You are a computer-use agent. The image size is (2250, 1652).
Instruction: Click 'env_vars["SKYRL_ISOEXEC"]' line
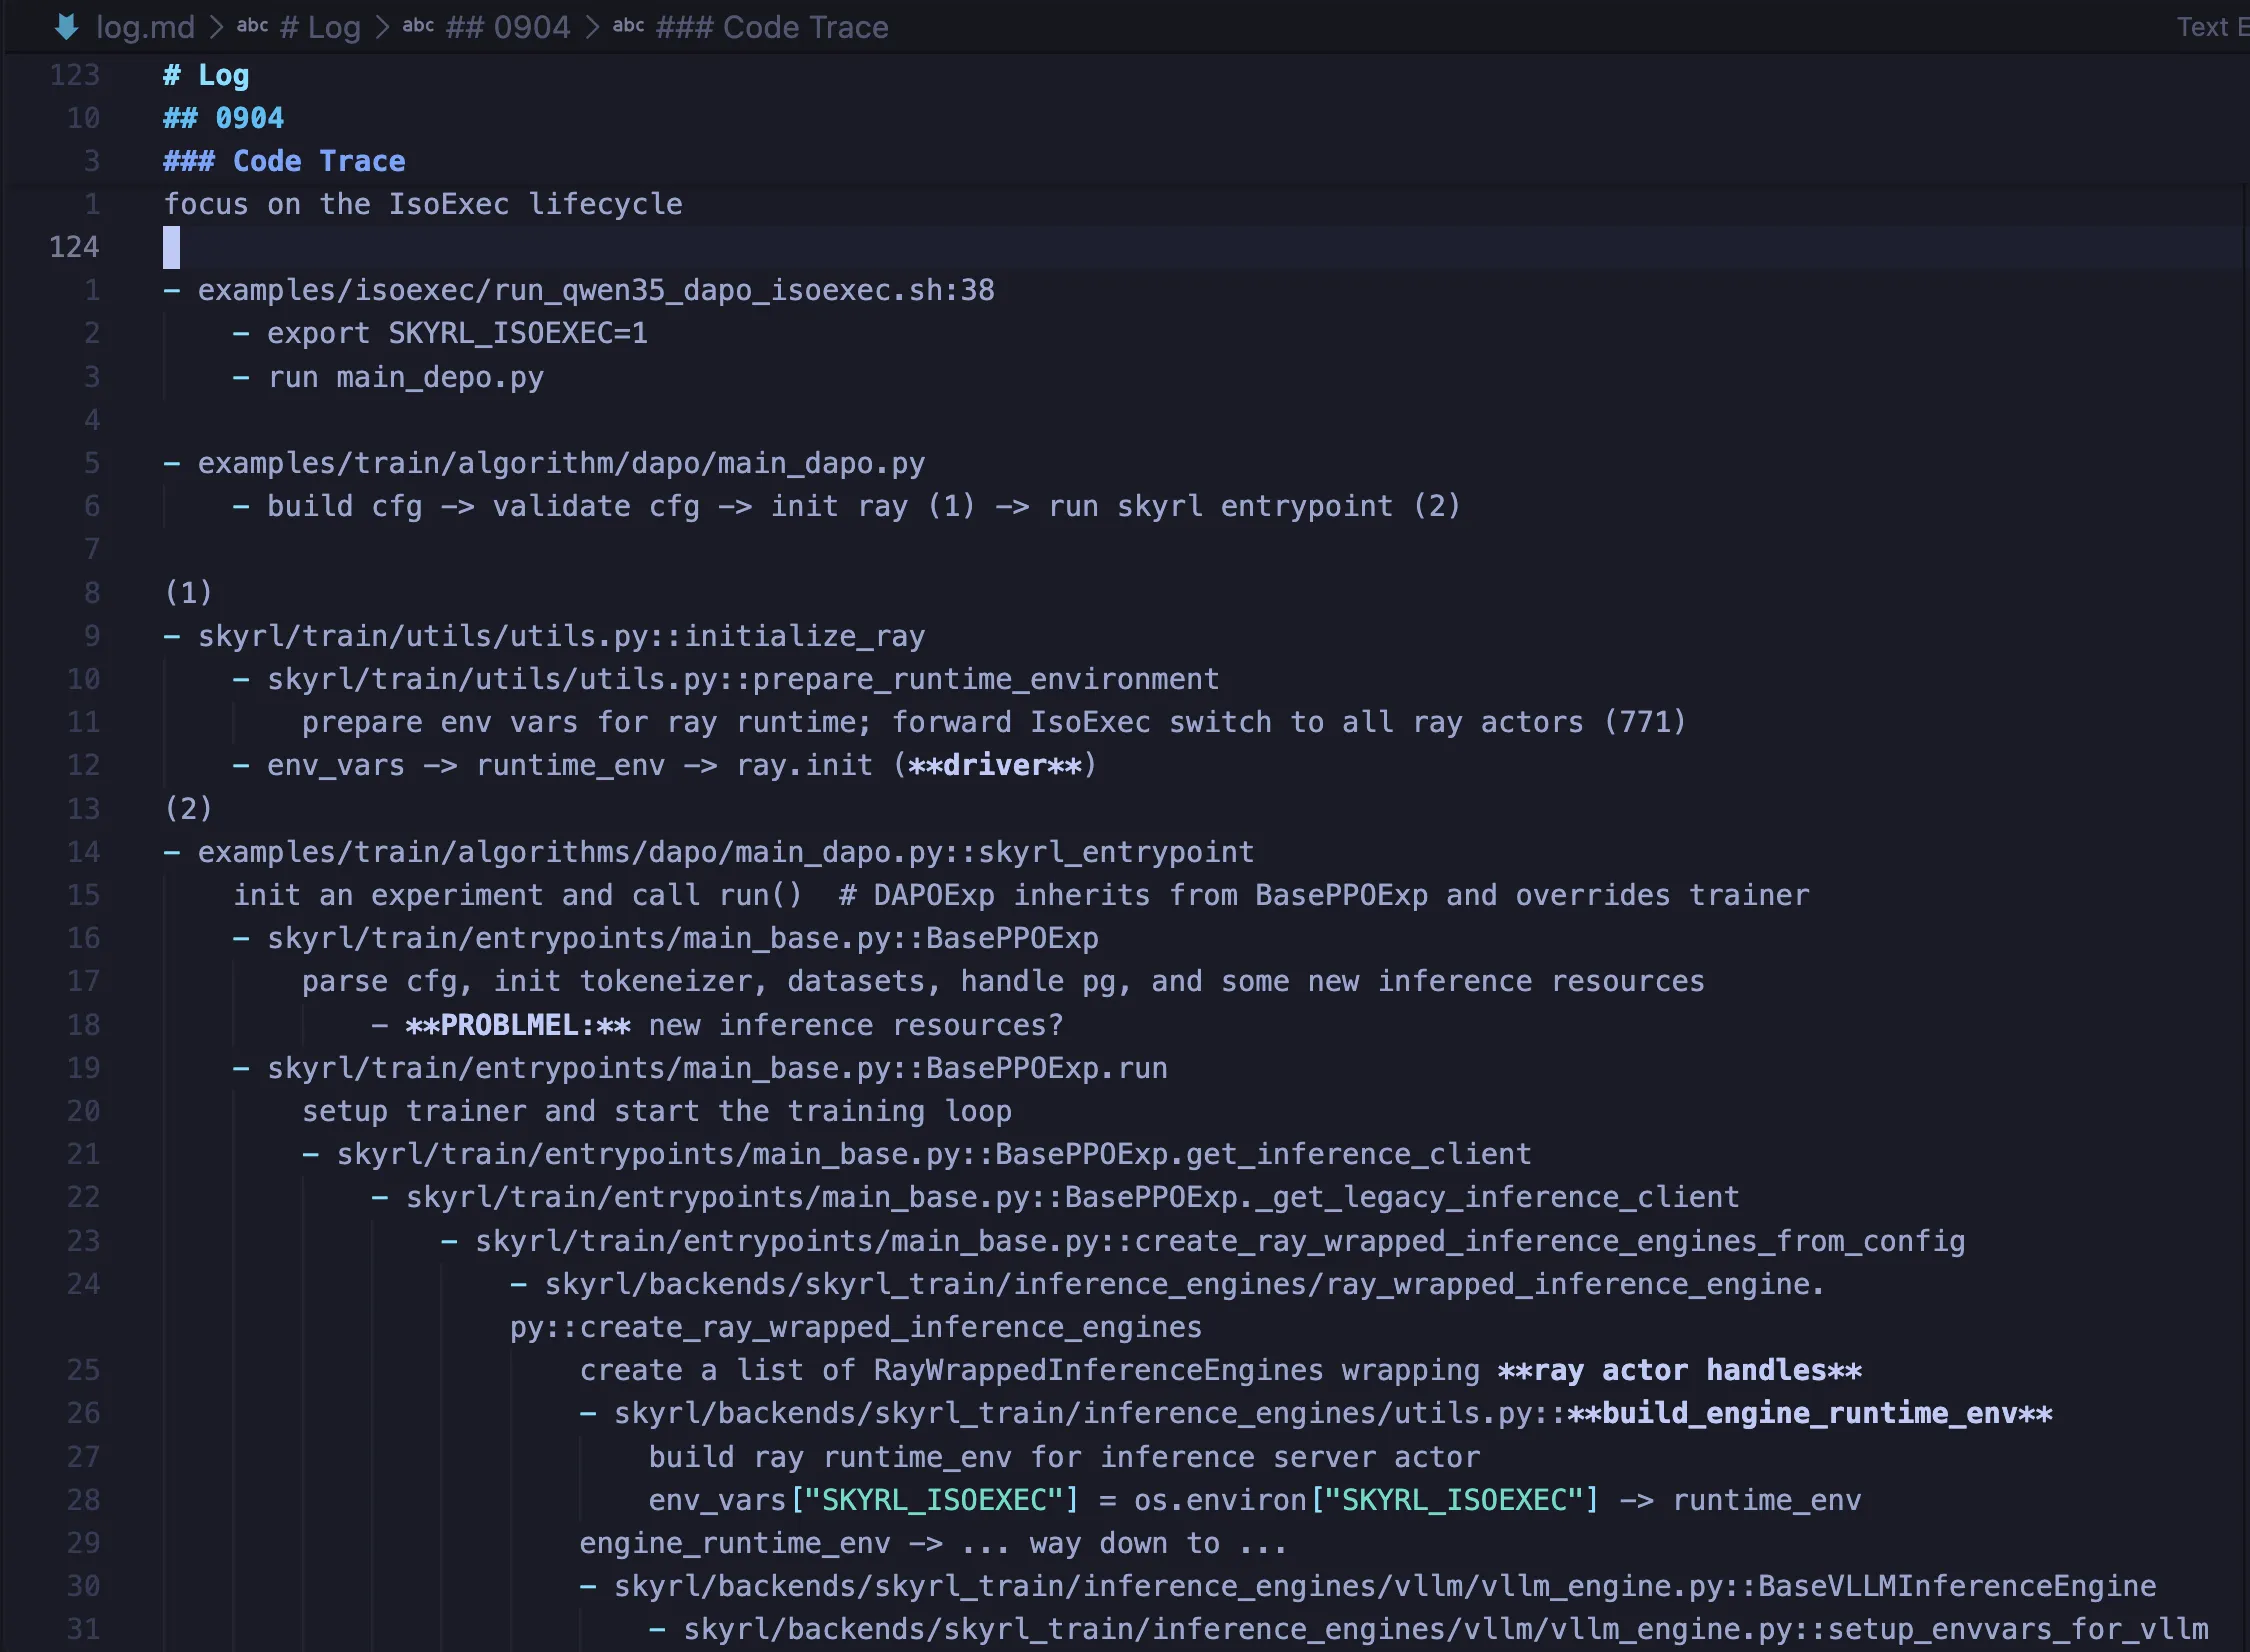click(1255, 1500)
